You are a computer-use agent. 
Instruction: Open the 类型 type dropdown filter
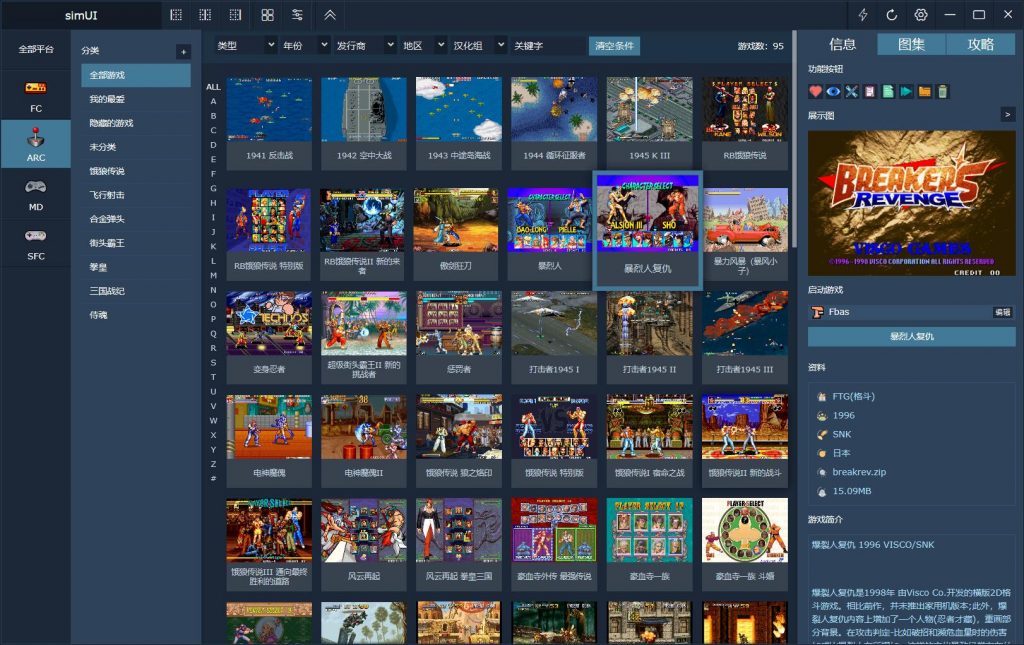coord(246,46)
